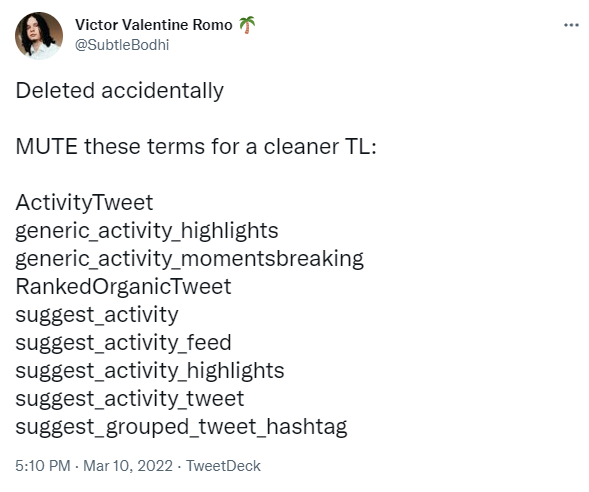This screenshot has width=589, height=492.
Task: Click the 'Deleted accidentally' text line
Action: coord(119,91)
